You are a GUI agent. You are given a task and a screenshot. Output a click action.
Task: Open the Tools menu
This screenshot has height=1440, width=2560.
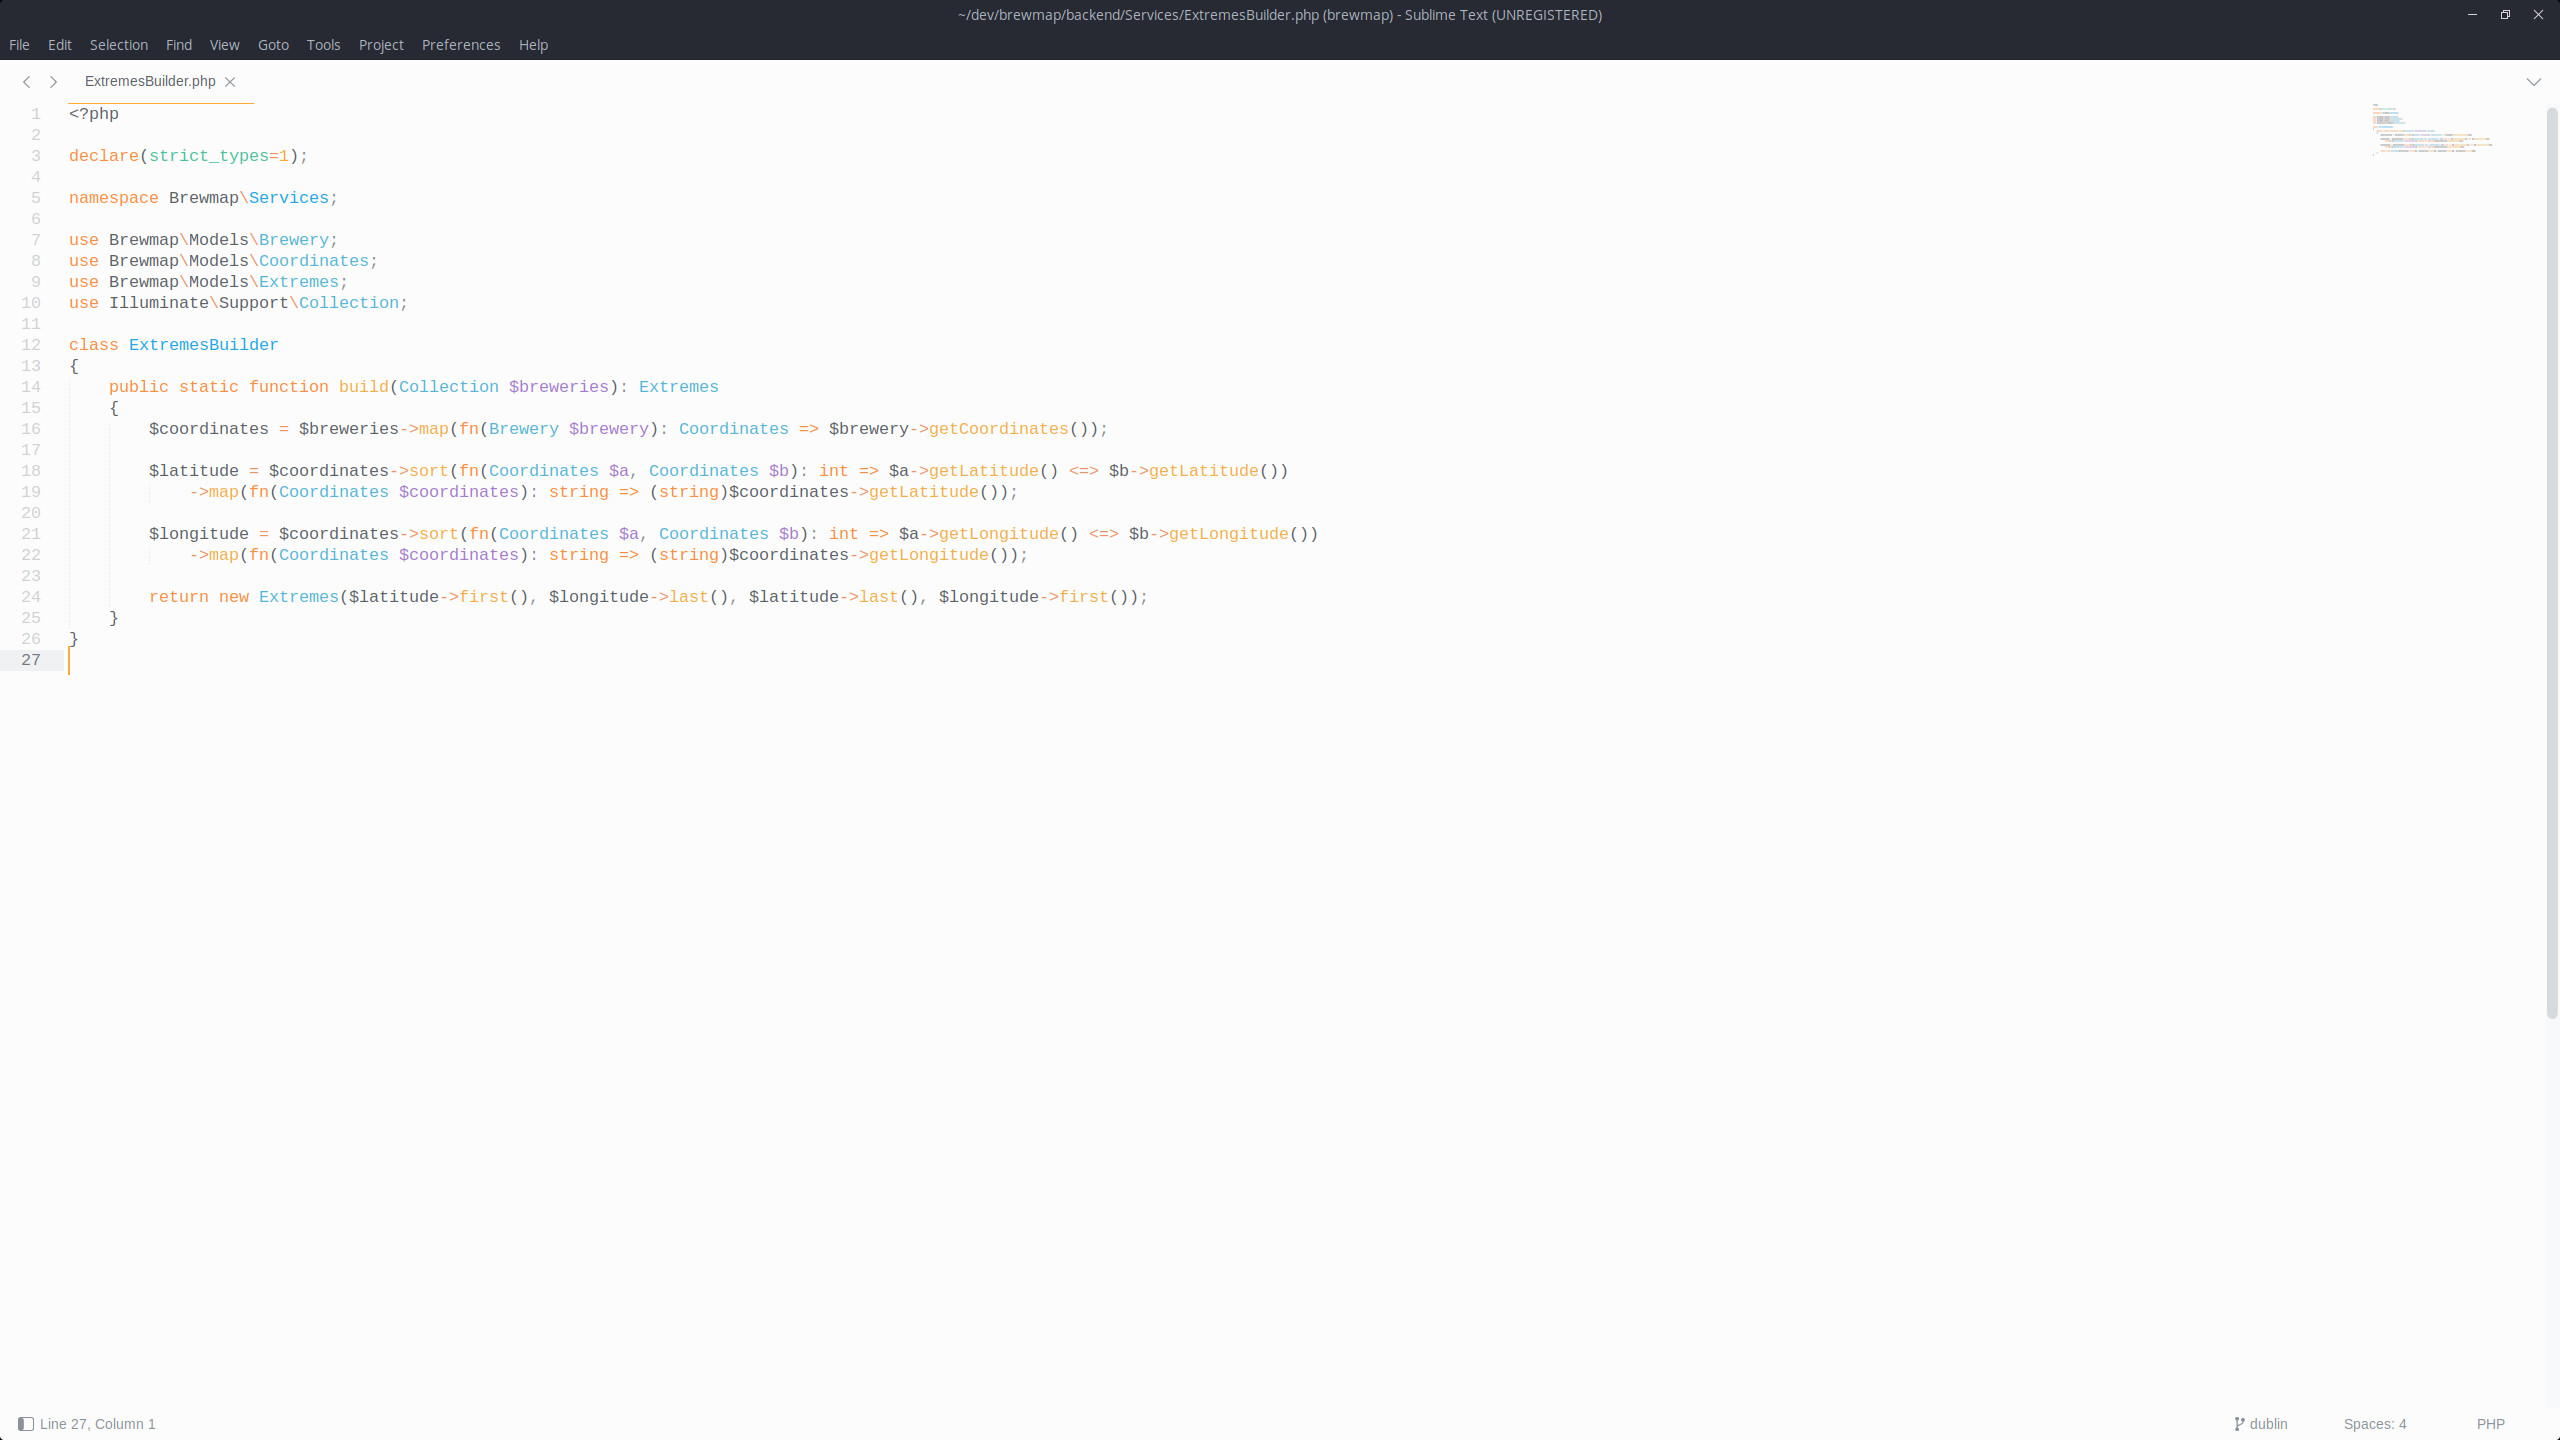pos(323,45)
